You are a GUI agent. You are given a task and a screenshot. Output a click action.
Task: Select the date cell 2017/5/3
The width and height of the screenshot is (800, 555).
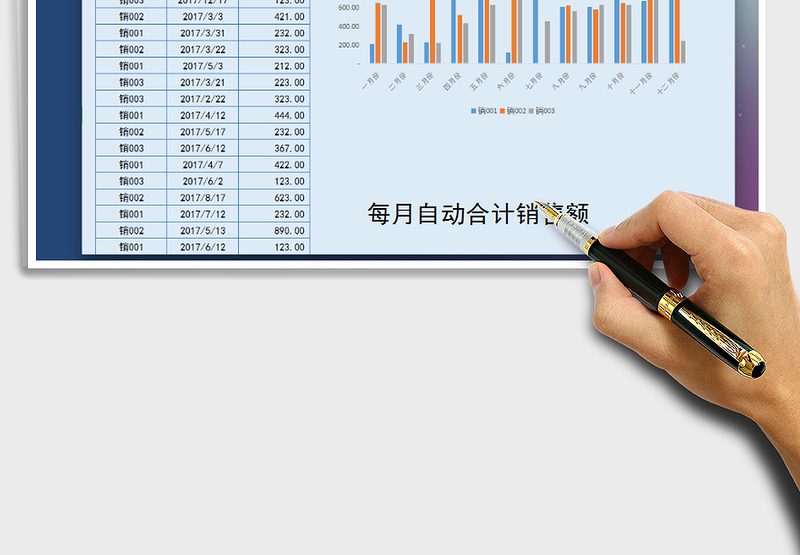point(203,66)
